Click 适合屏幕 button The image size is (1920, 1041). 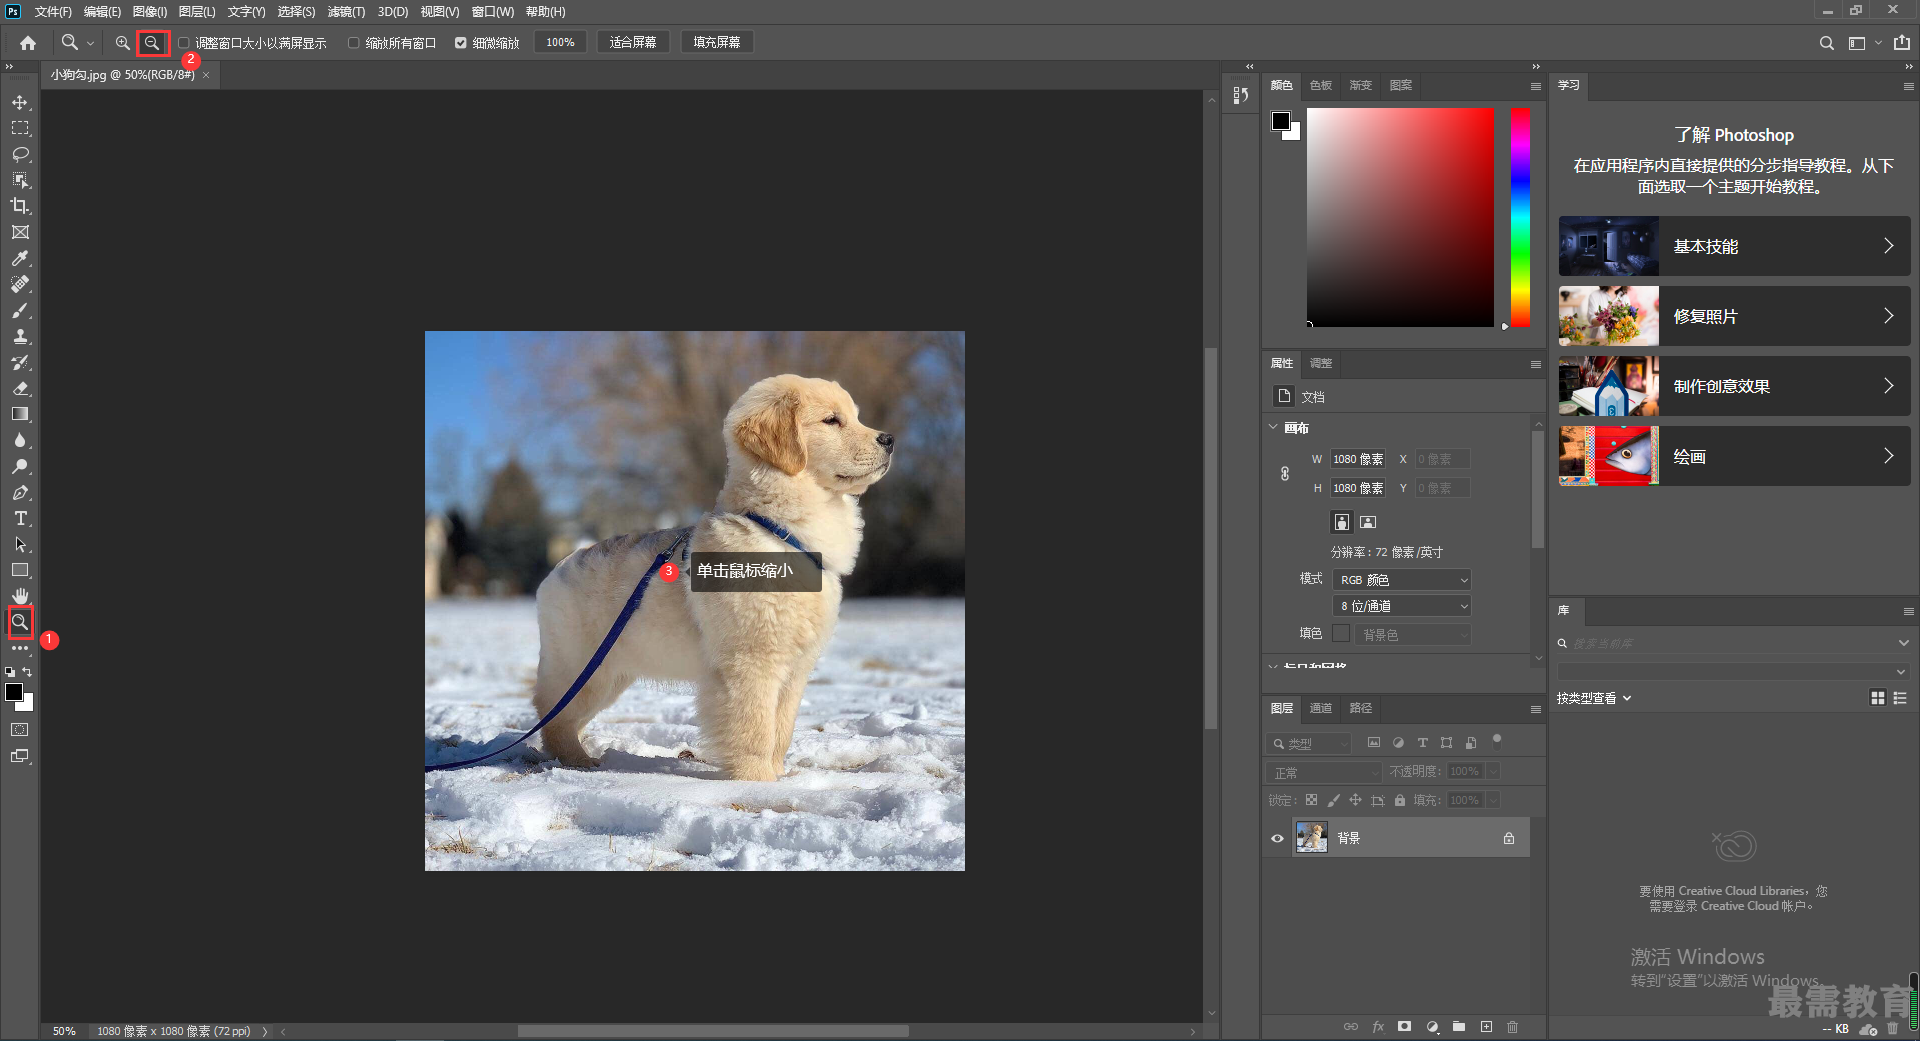click(x=633, y=43)
